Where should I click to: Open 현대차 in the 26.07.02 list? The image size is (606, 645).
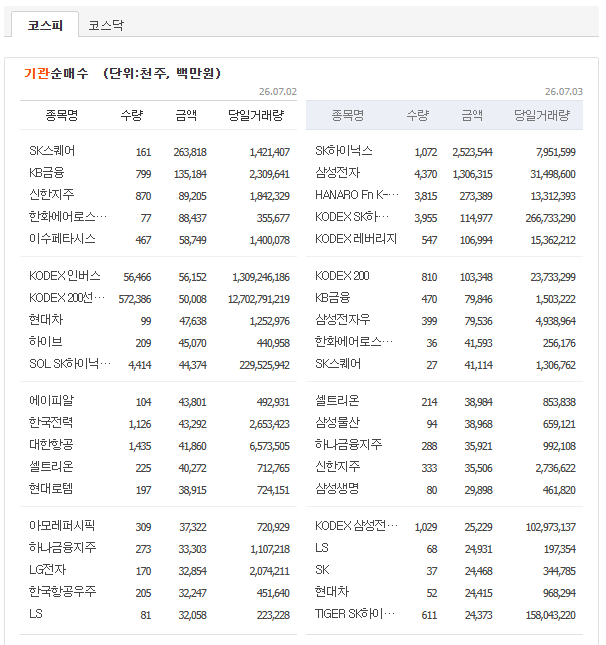[x=46, y=320]
